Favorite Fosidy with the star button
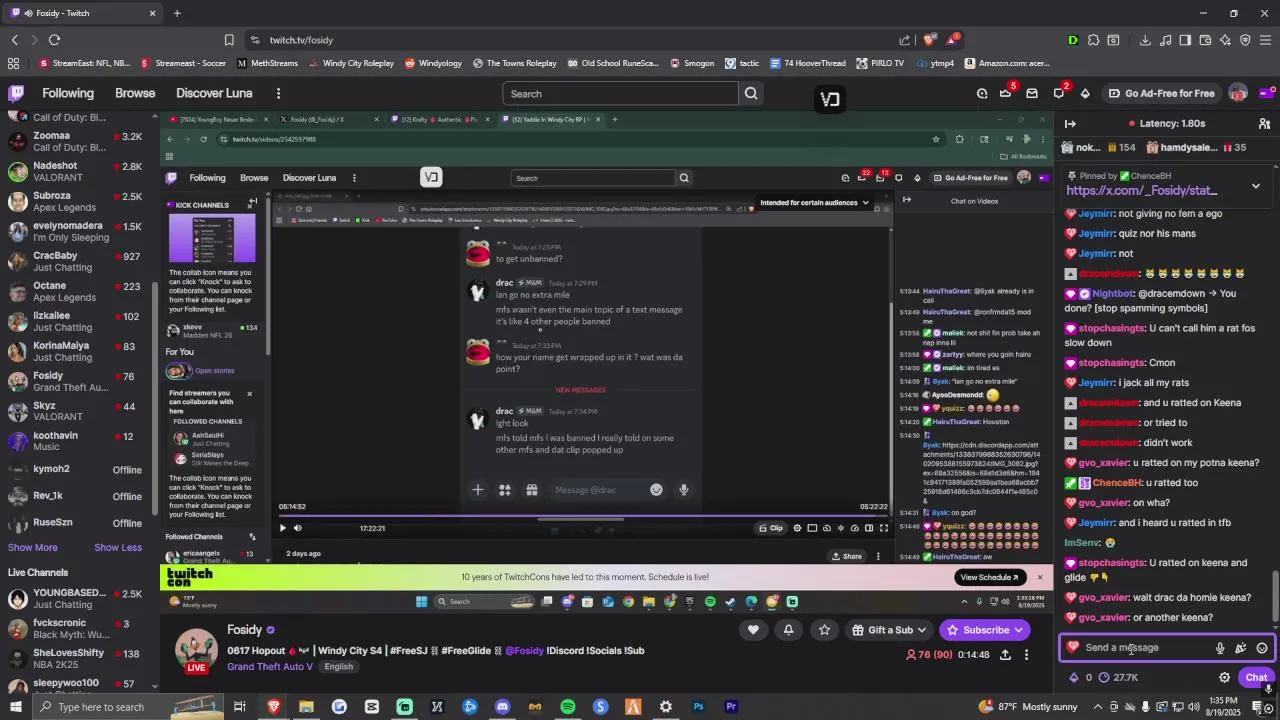Screen dimensions: 1280x720 [824, 630]
